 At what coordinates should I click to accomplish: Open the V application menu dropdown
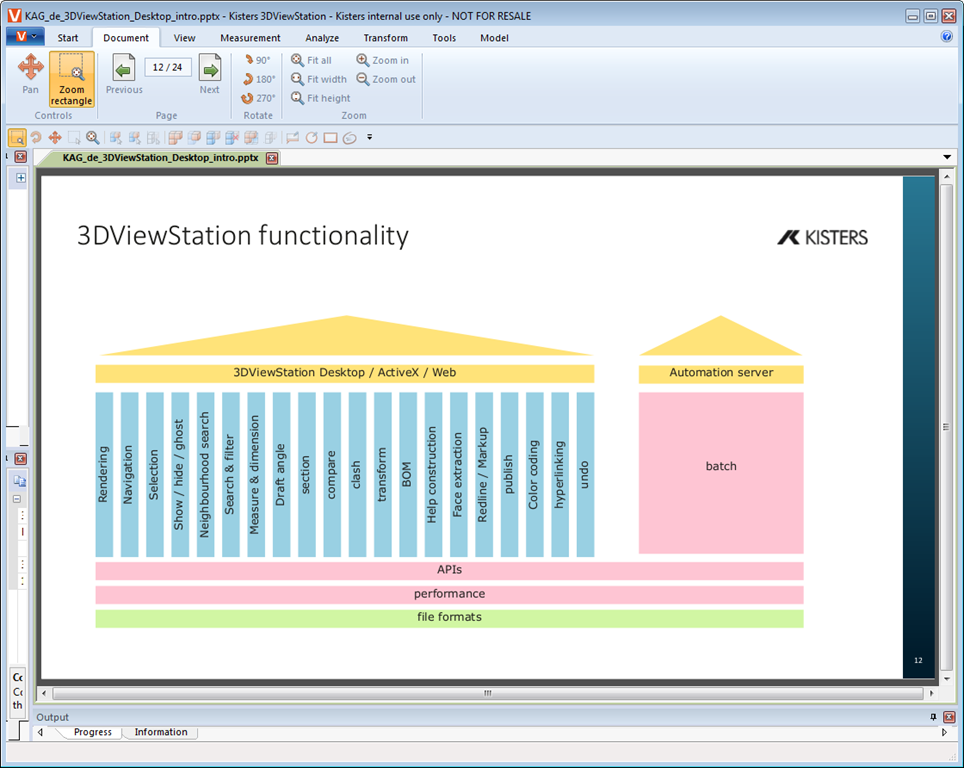pos(25,36)
